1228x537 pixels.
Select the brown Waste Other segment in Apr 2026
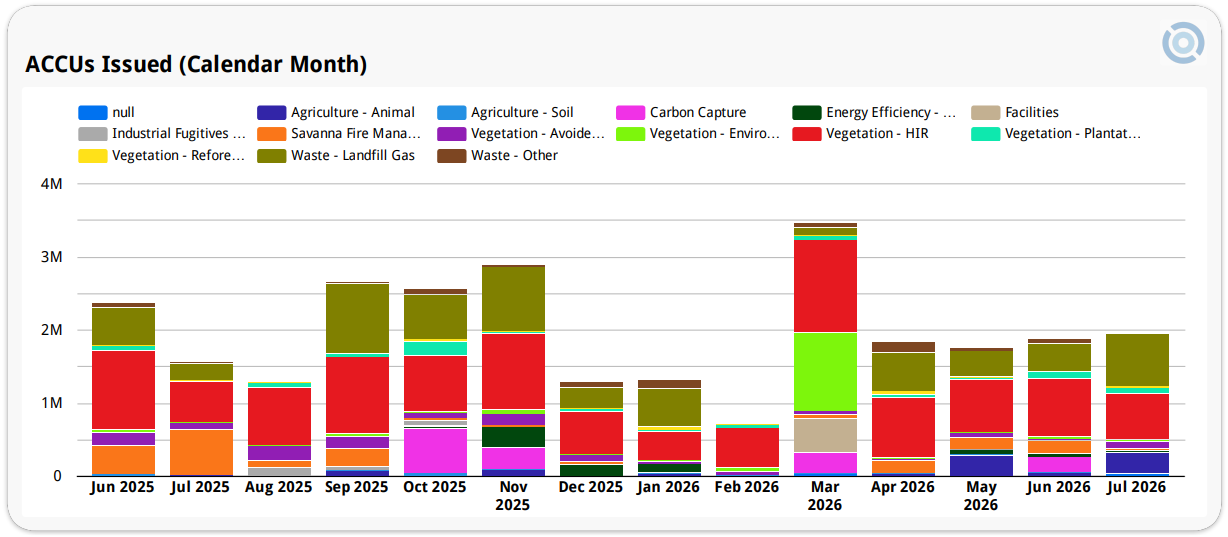click(x=903, y=347)
